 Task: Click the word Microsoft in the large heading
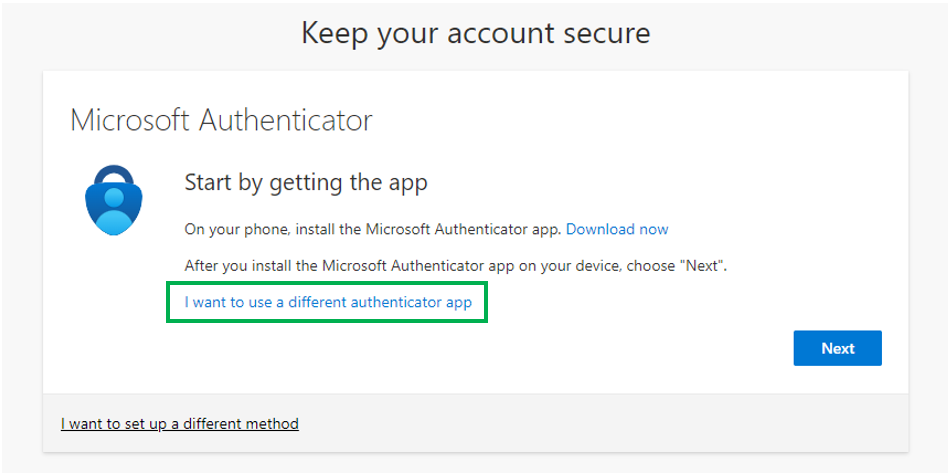point(130,120)
